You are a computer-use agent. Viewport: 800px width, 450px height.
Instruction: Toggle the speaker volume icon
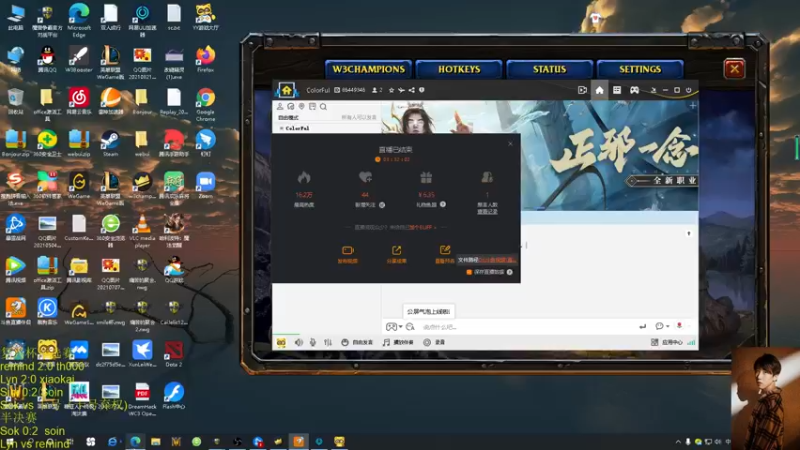tap(298, 342)
